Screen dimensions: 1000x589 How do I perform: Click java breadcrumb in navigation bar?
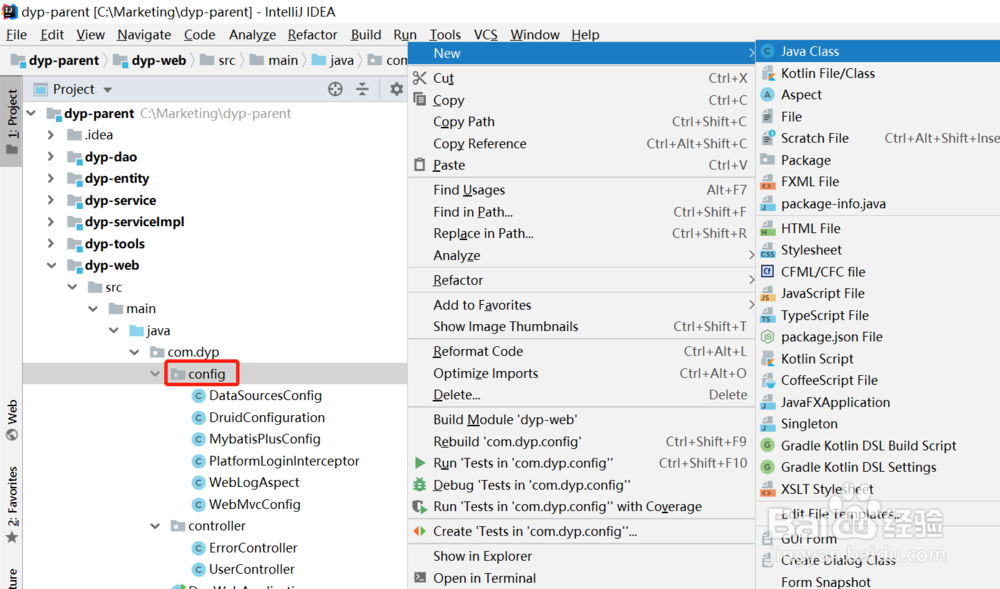pos(332,60)
